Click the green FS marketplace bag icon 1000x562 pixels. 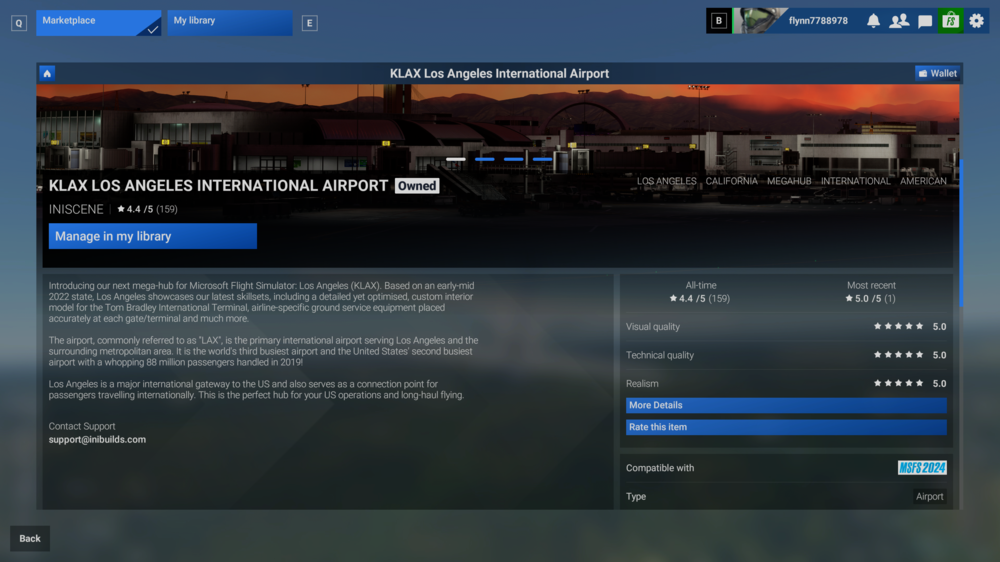click(950, 21)
